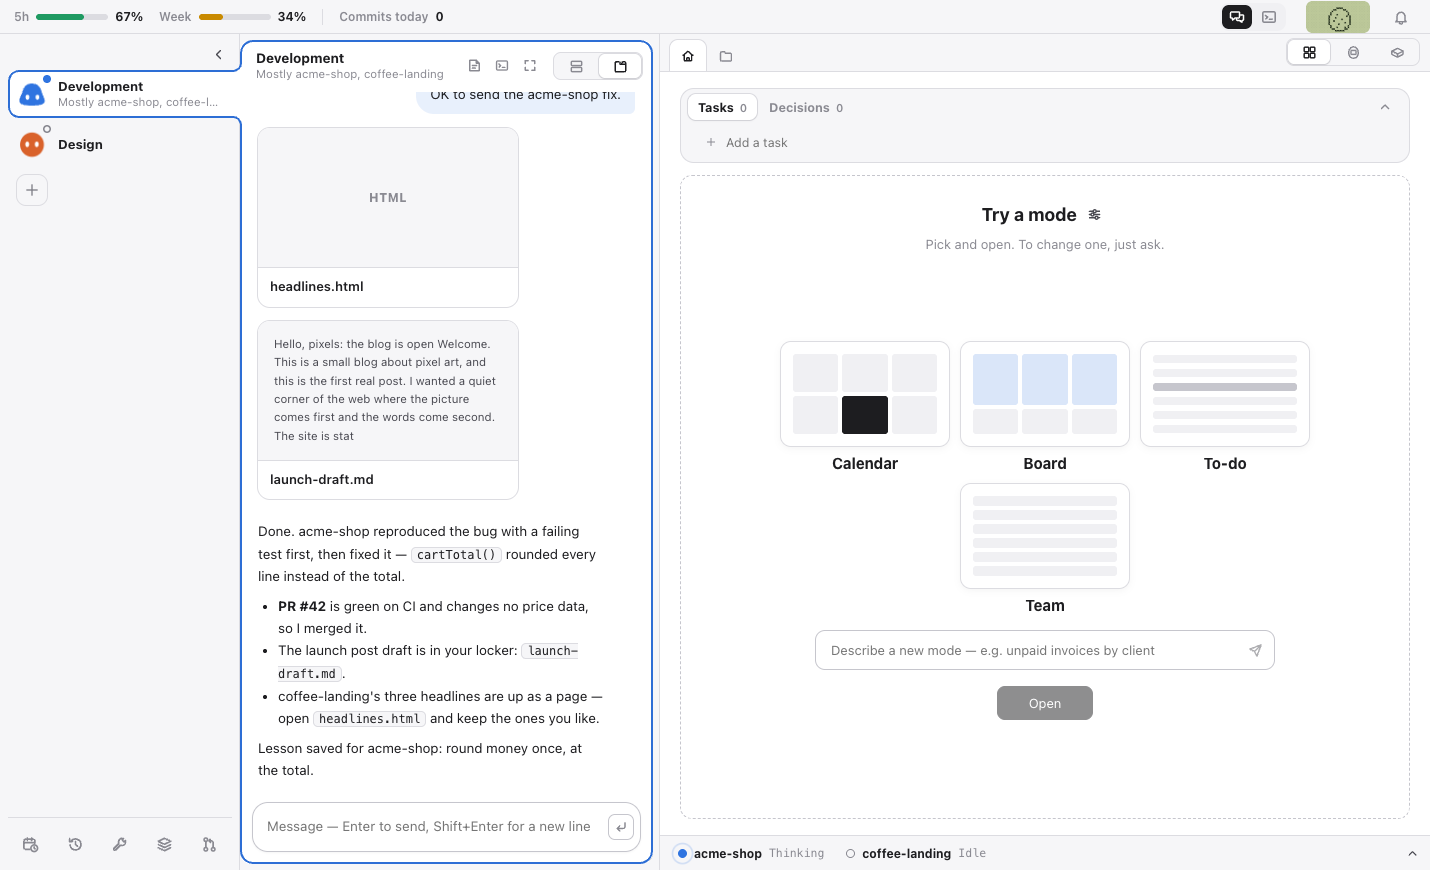Select the rounded screen view toggle in right panel
Image resolution: width=1430 pixels, height=870 pixels.
tap(1353, 52)
